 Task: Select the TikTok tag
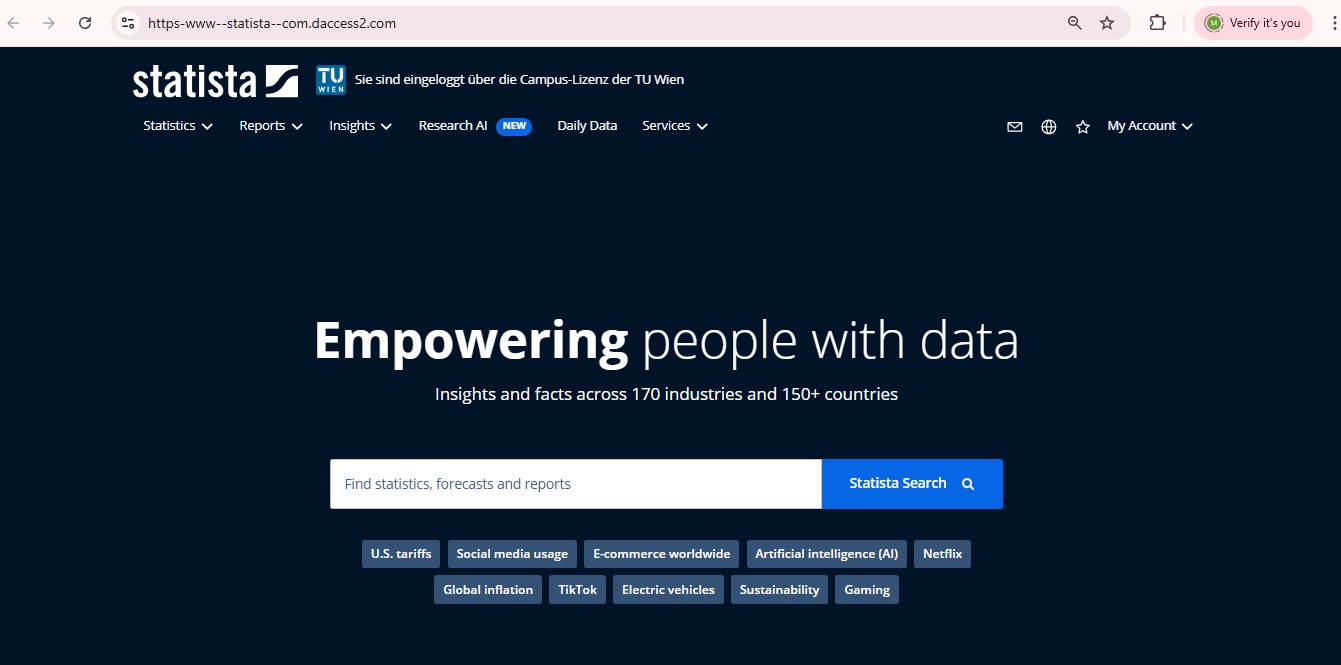click(577, 590)
